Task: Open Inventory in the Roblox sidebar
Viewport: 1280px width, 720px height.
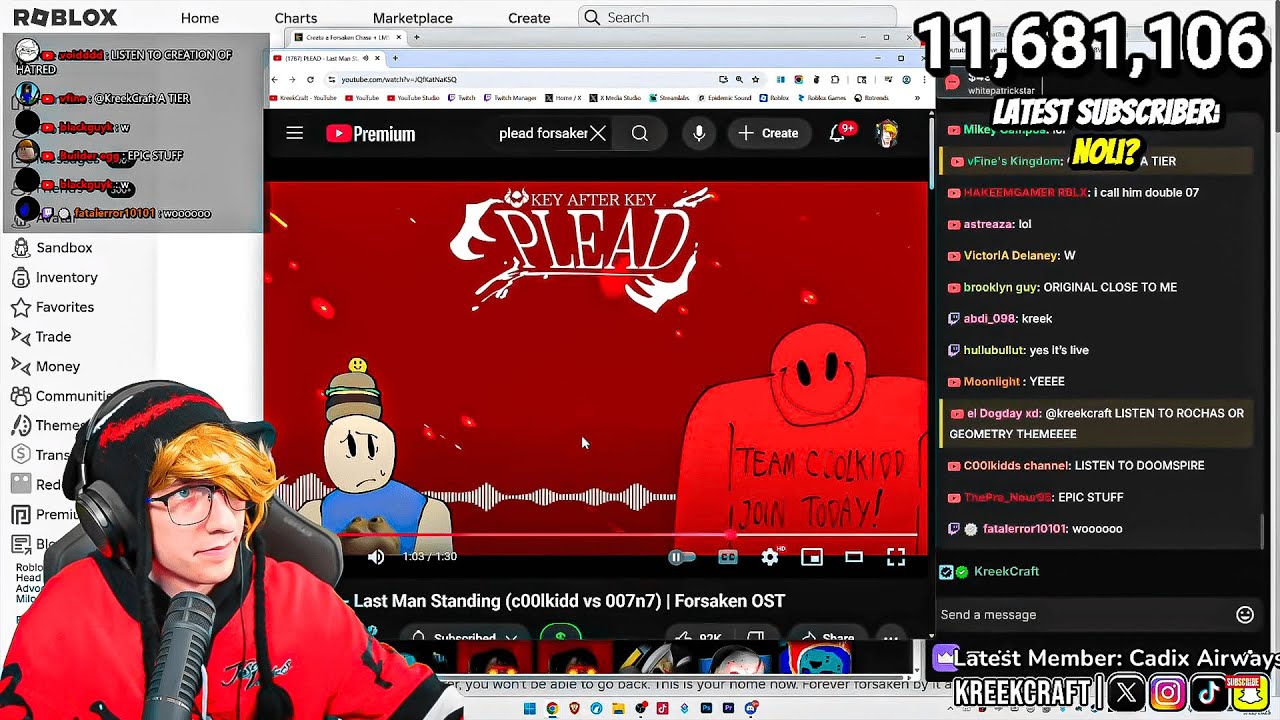Action: pos(54,277)
